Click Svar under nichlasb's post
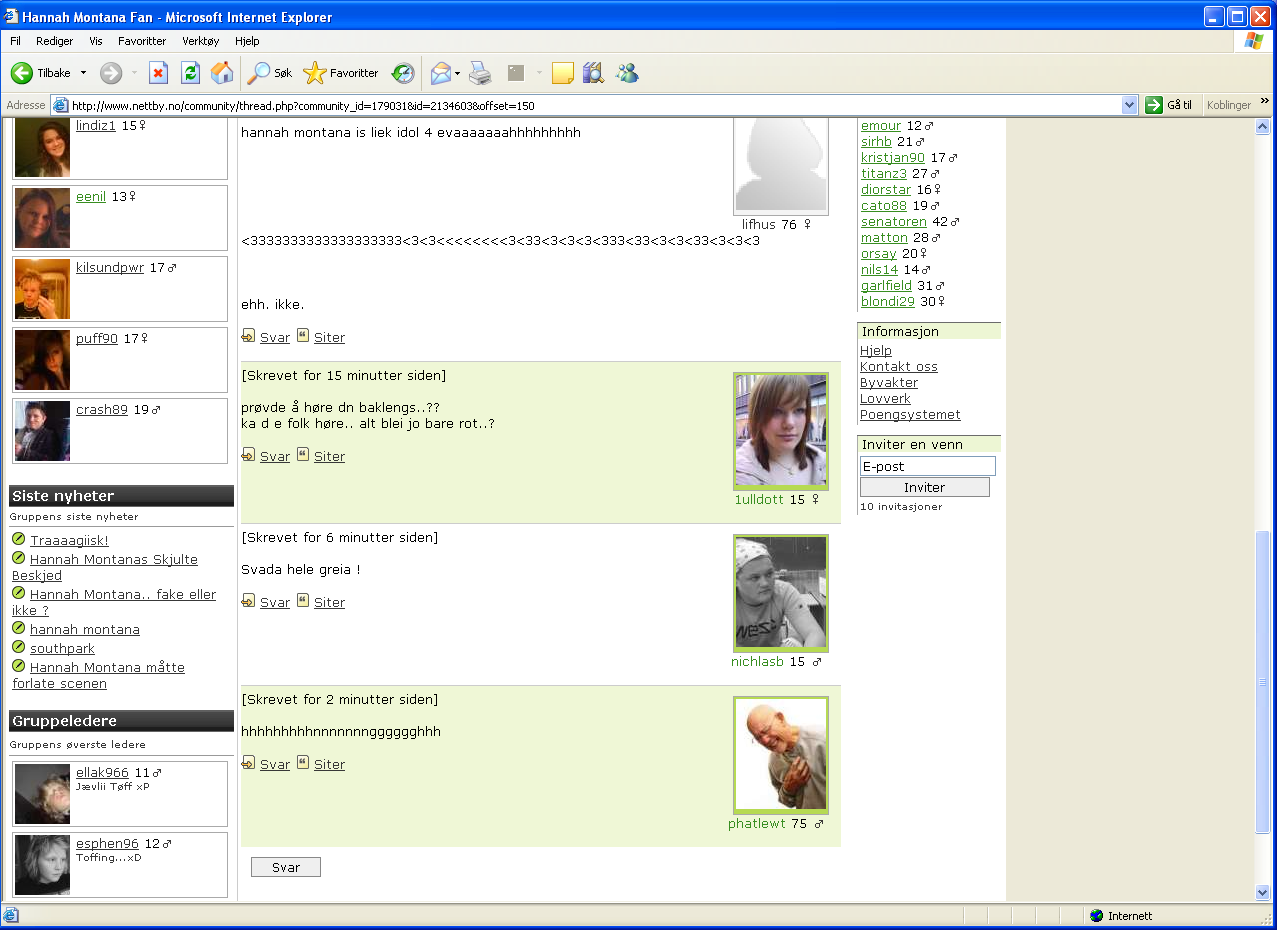 pos(275,602)
